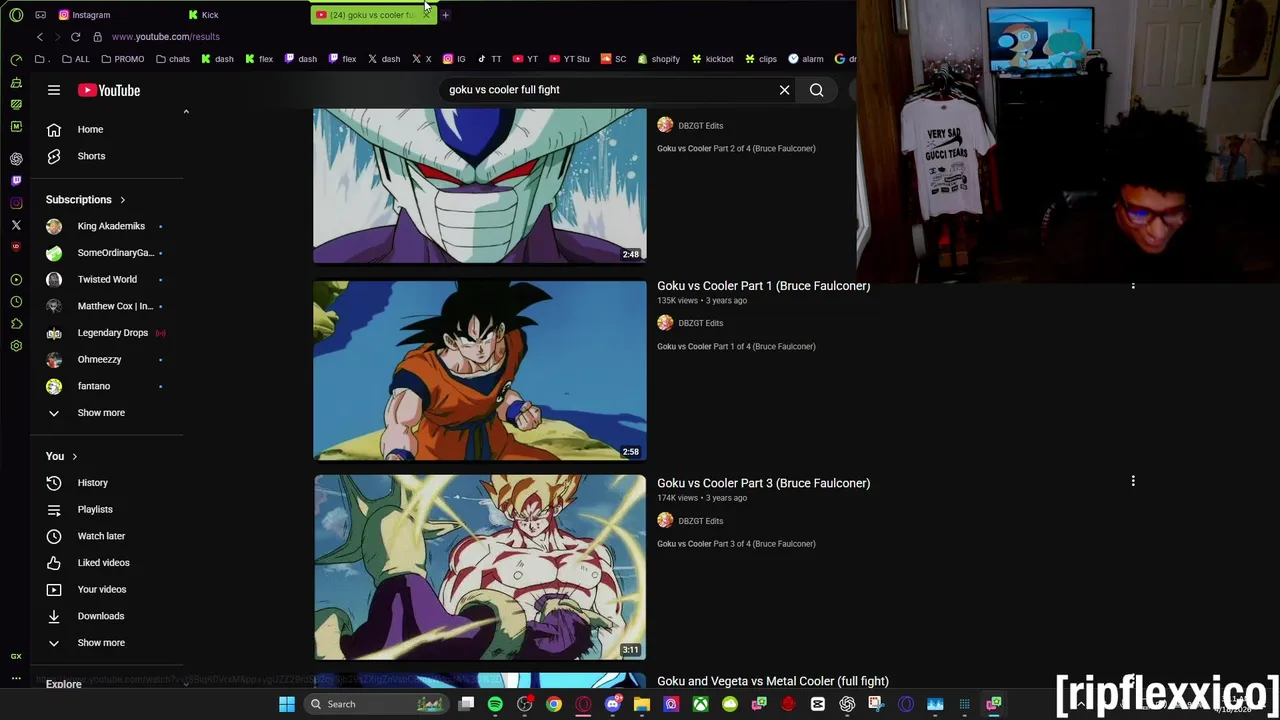Go back with the browser back arrow

40,37
